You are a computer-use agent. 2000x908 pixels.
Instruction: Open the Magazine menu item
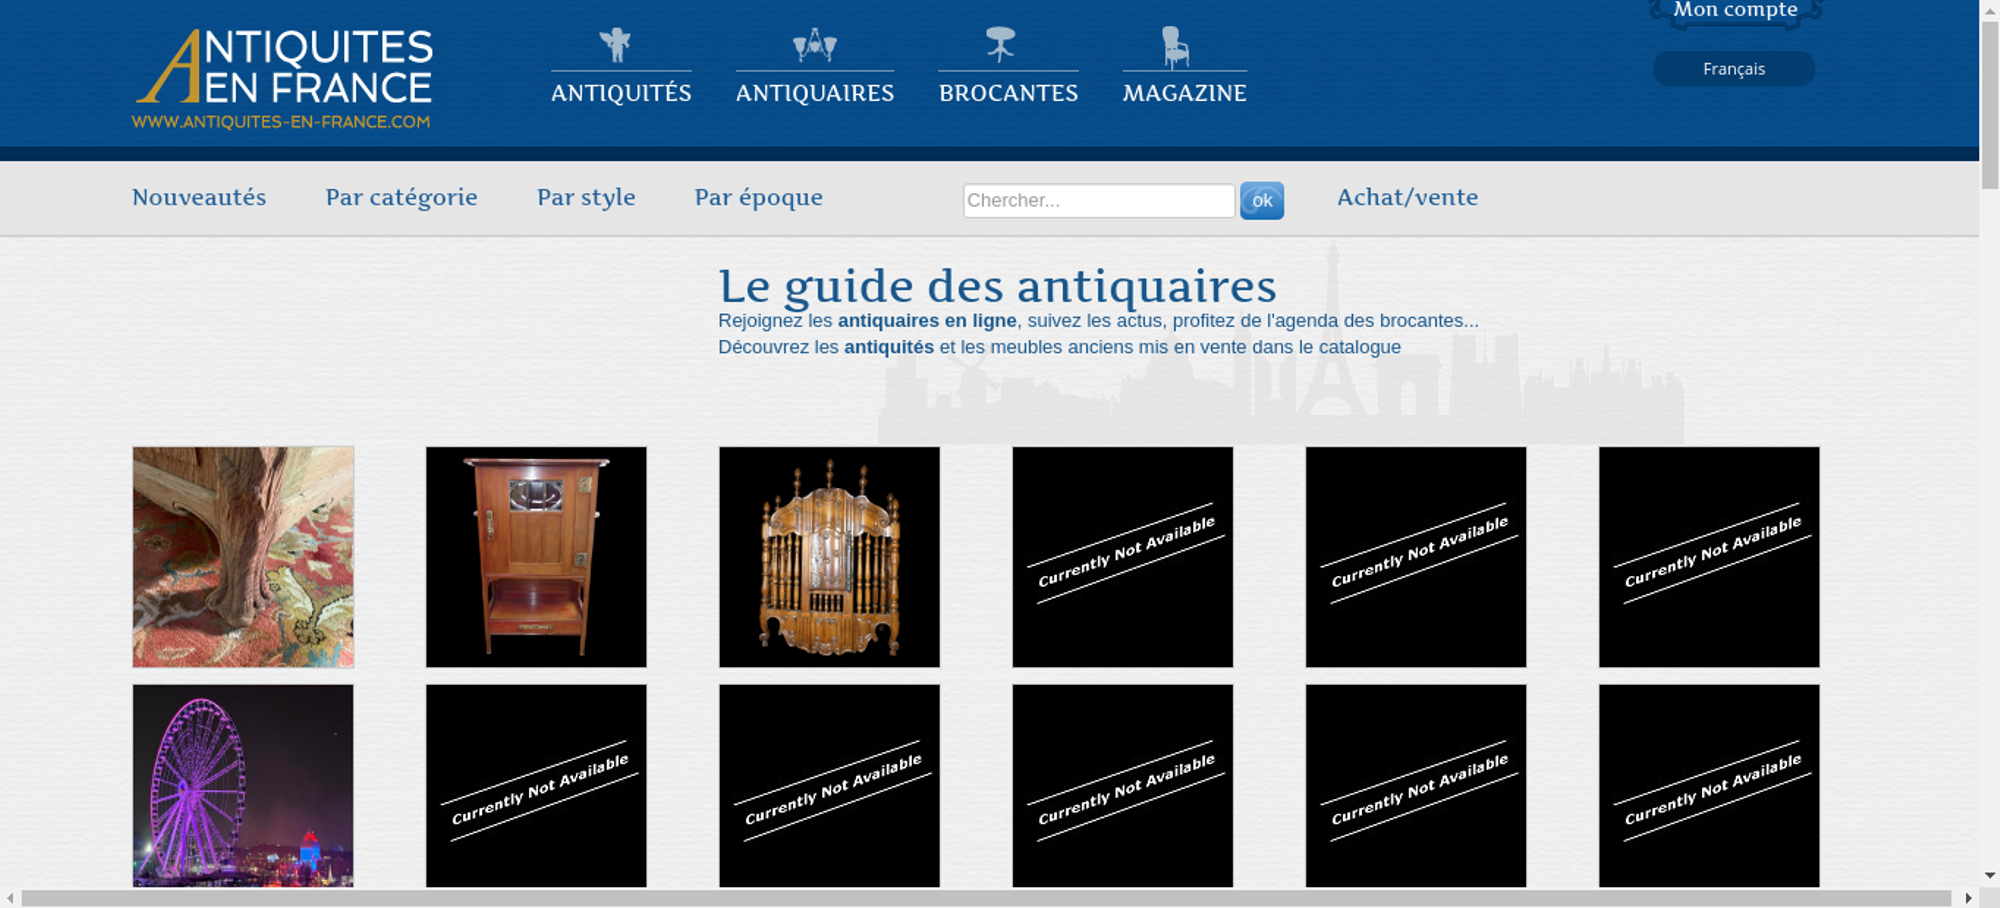point(1184,93)
